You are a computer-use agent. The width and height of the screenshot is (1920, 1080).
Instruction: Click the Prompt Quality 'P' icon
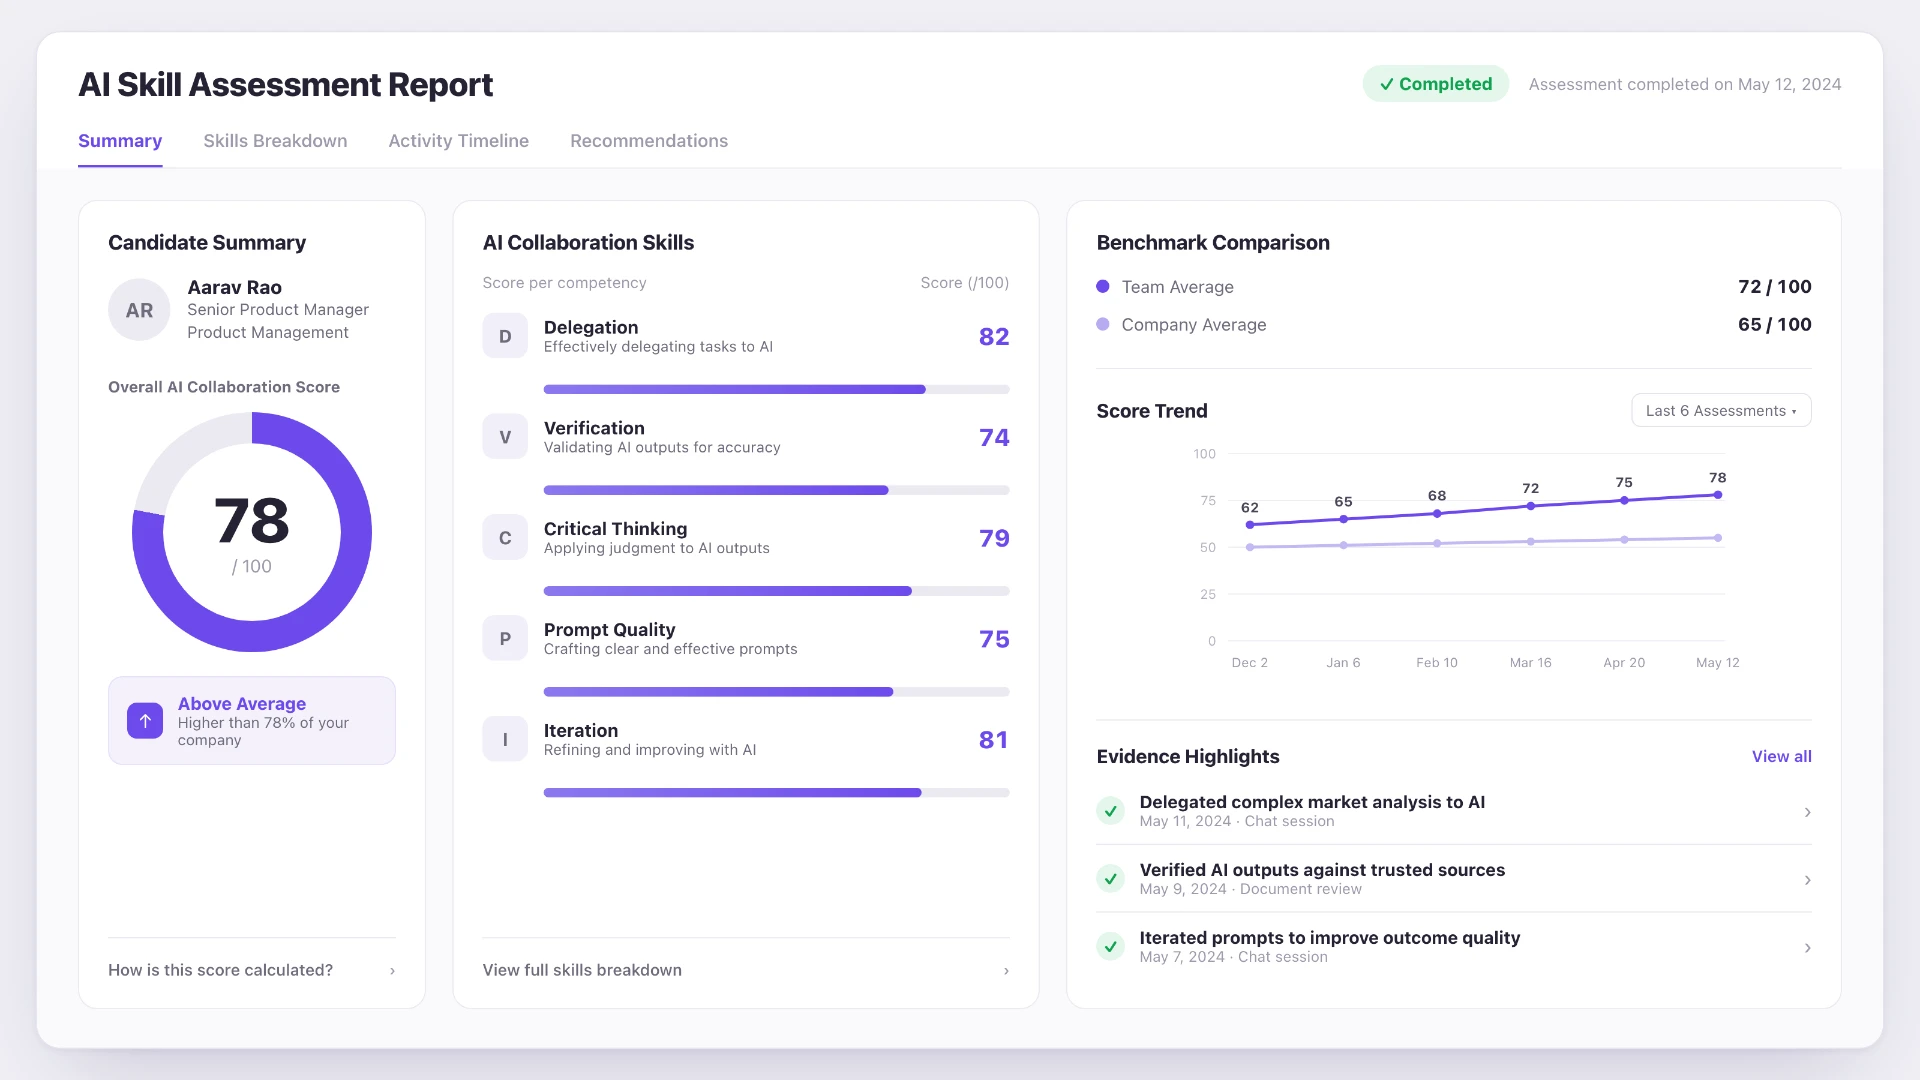point(505,639)
